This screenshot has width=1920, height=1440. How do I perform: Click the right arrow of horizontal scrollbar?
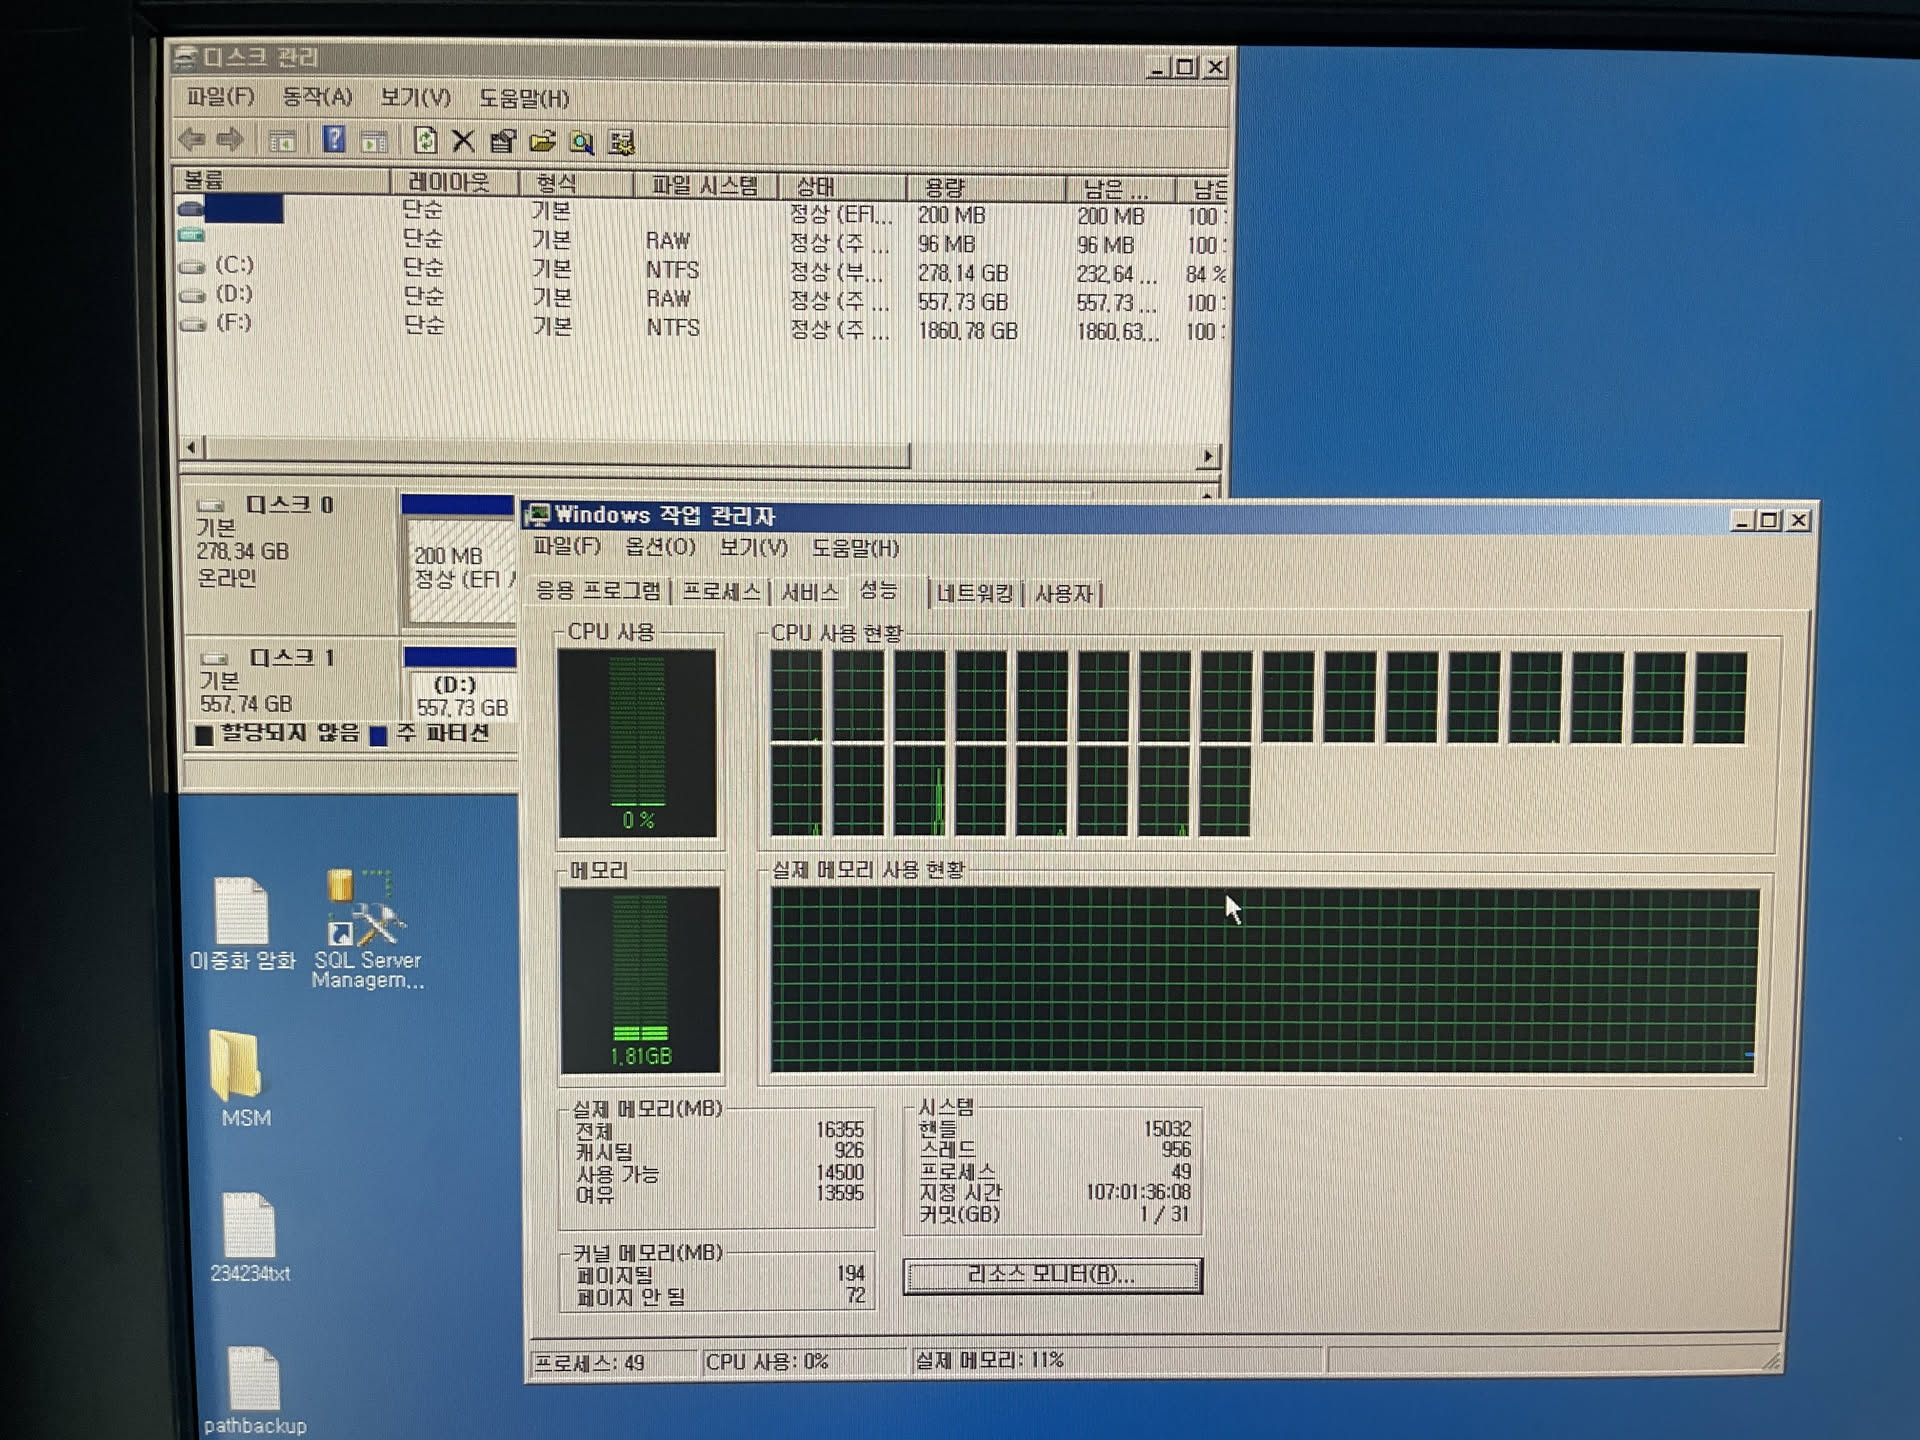1208,456
